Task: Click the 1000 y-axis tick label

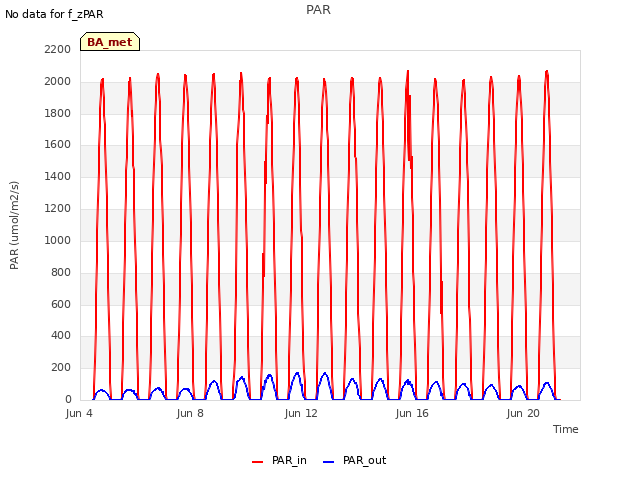Action: click(58, 240)
